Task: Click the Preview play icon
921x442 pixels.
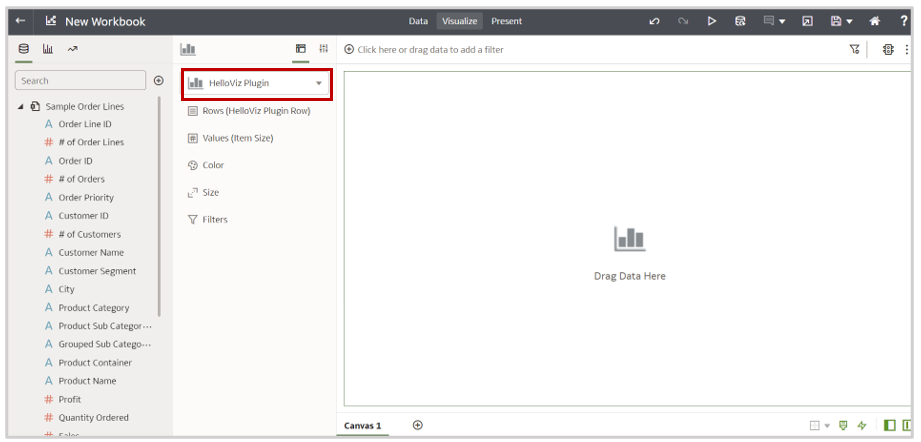Action: [x=712, y=21]
